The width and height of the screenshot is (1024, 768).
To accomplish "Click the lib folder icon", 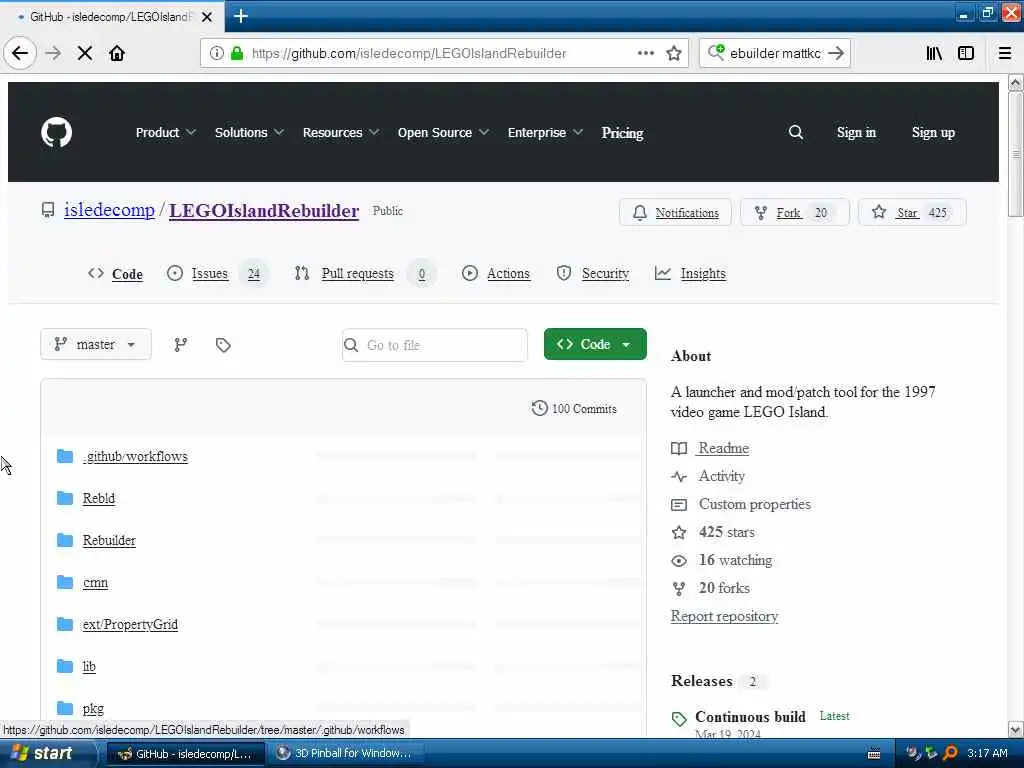I will coord(65,666).
